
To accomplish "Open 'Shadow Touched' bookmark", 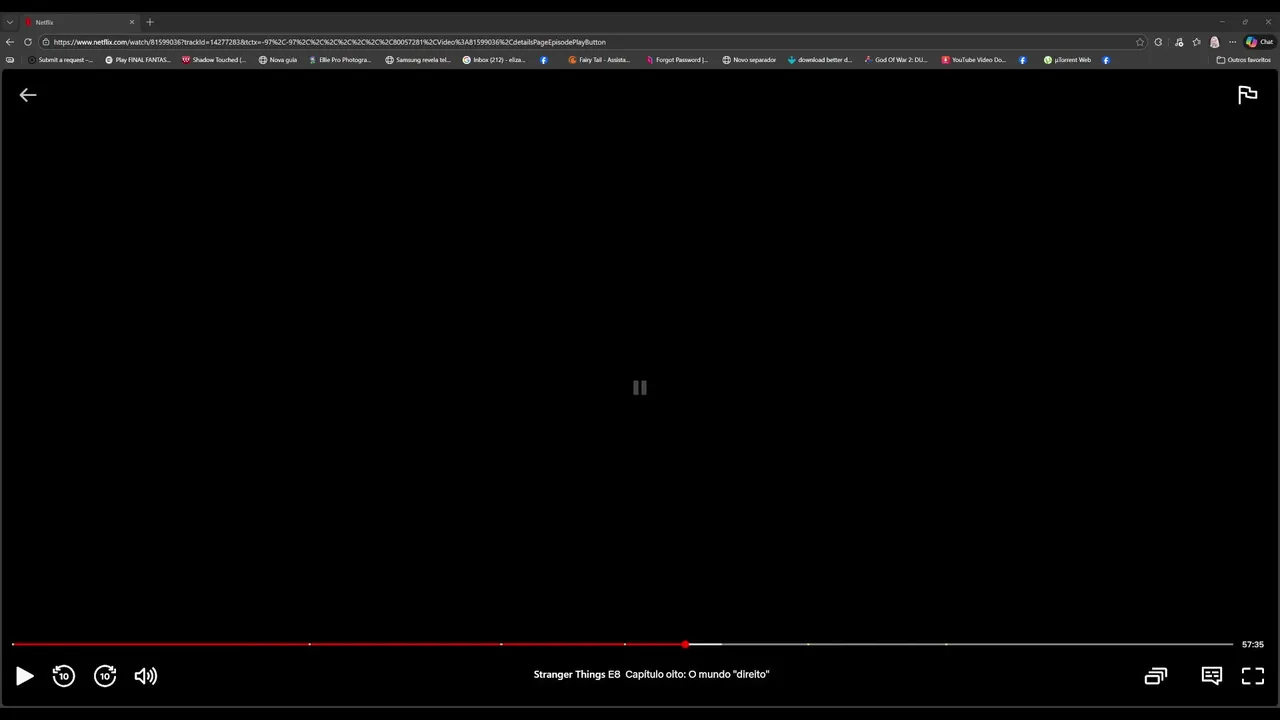I will [214, 60].
